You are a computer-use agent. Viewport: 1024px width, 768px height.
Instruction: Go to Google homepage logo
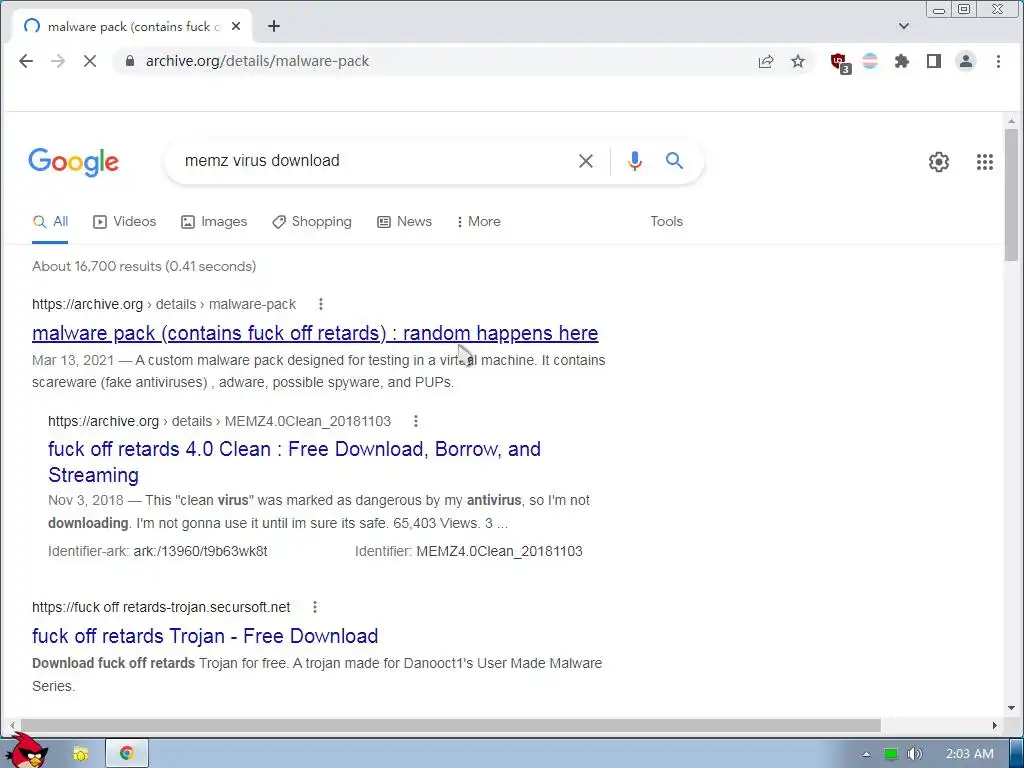(73, 162)
